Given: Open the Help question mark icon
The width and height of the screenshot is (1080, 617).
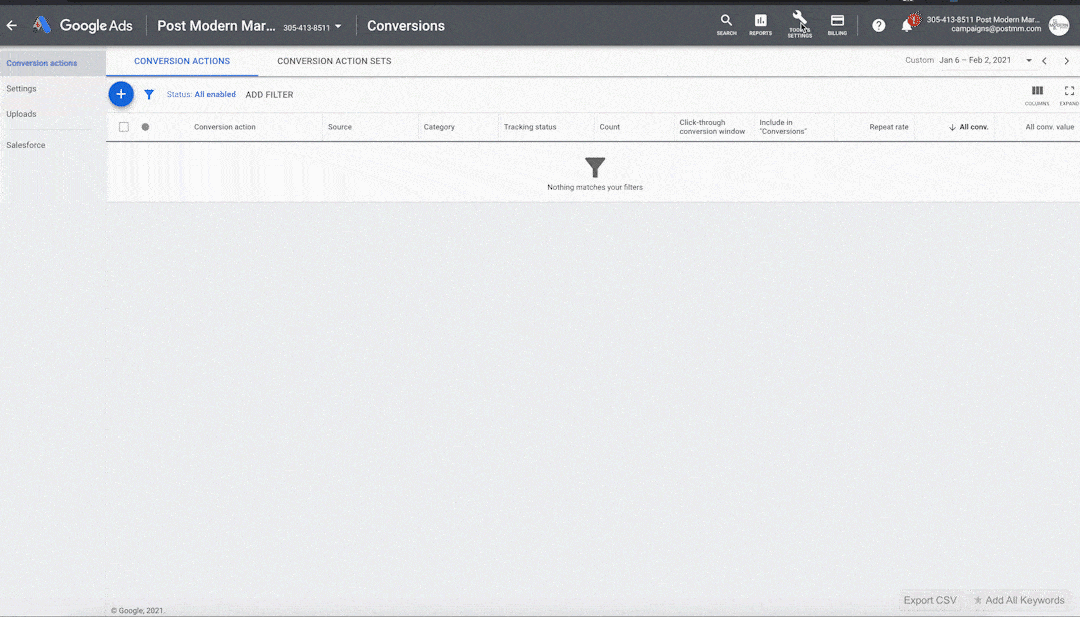Looking at the screenshot, I should pos(878,26).
